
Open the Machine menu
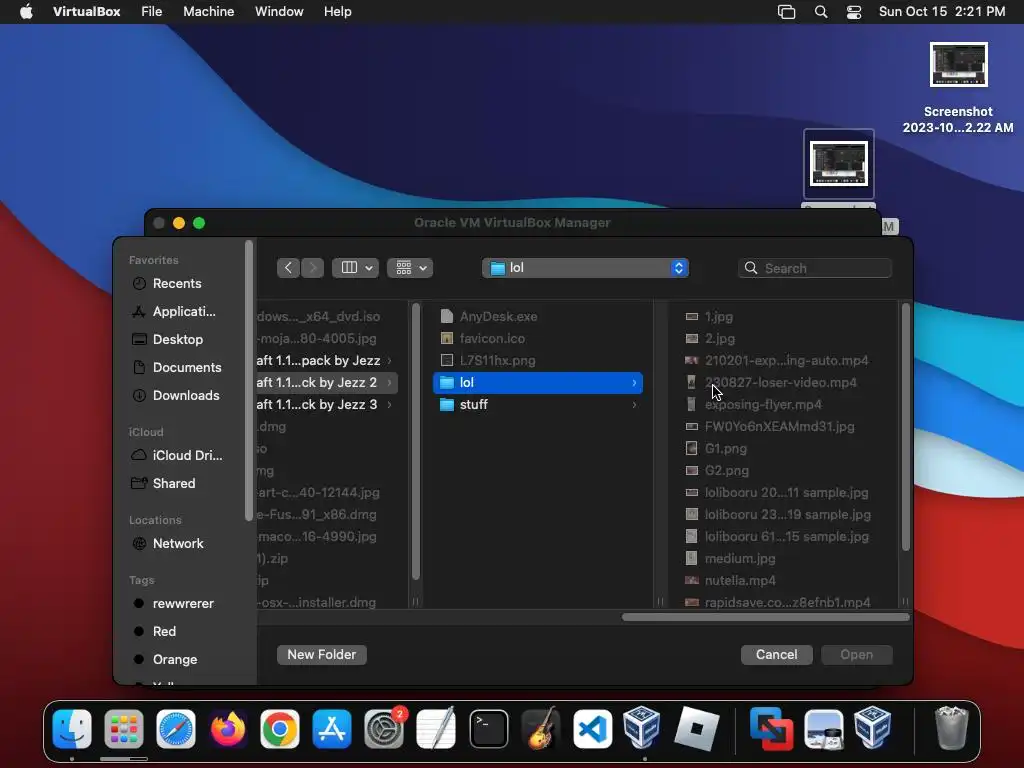click(208, 12)
